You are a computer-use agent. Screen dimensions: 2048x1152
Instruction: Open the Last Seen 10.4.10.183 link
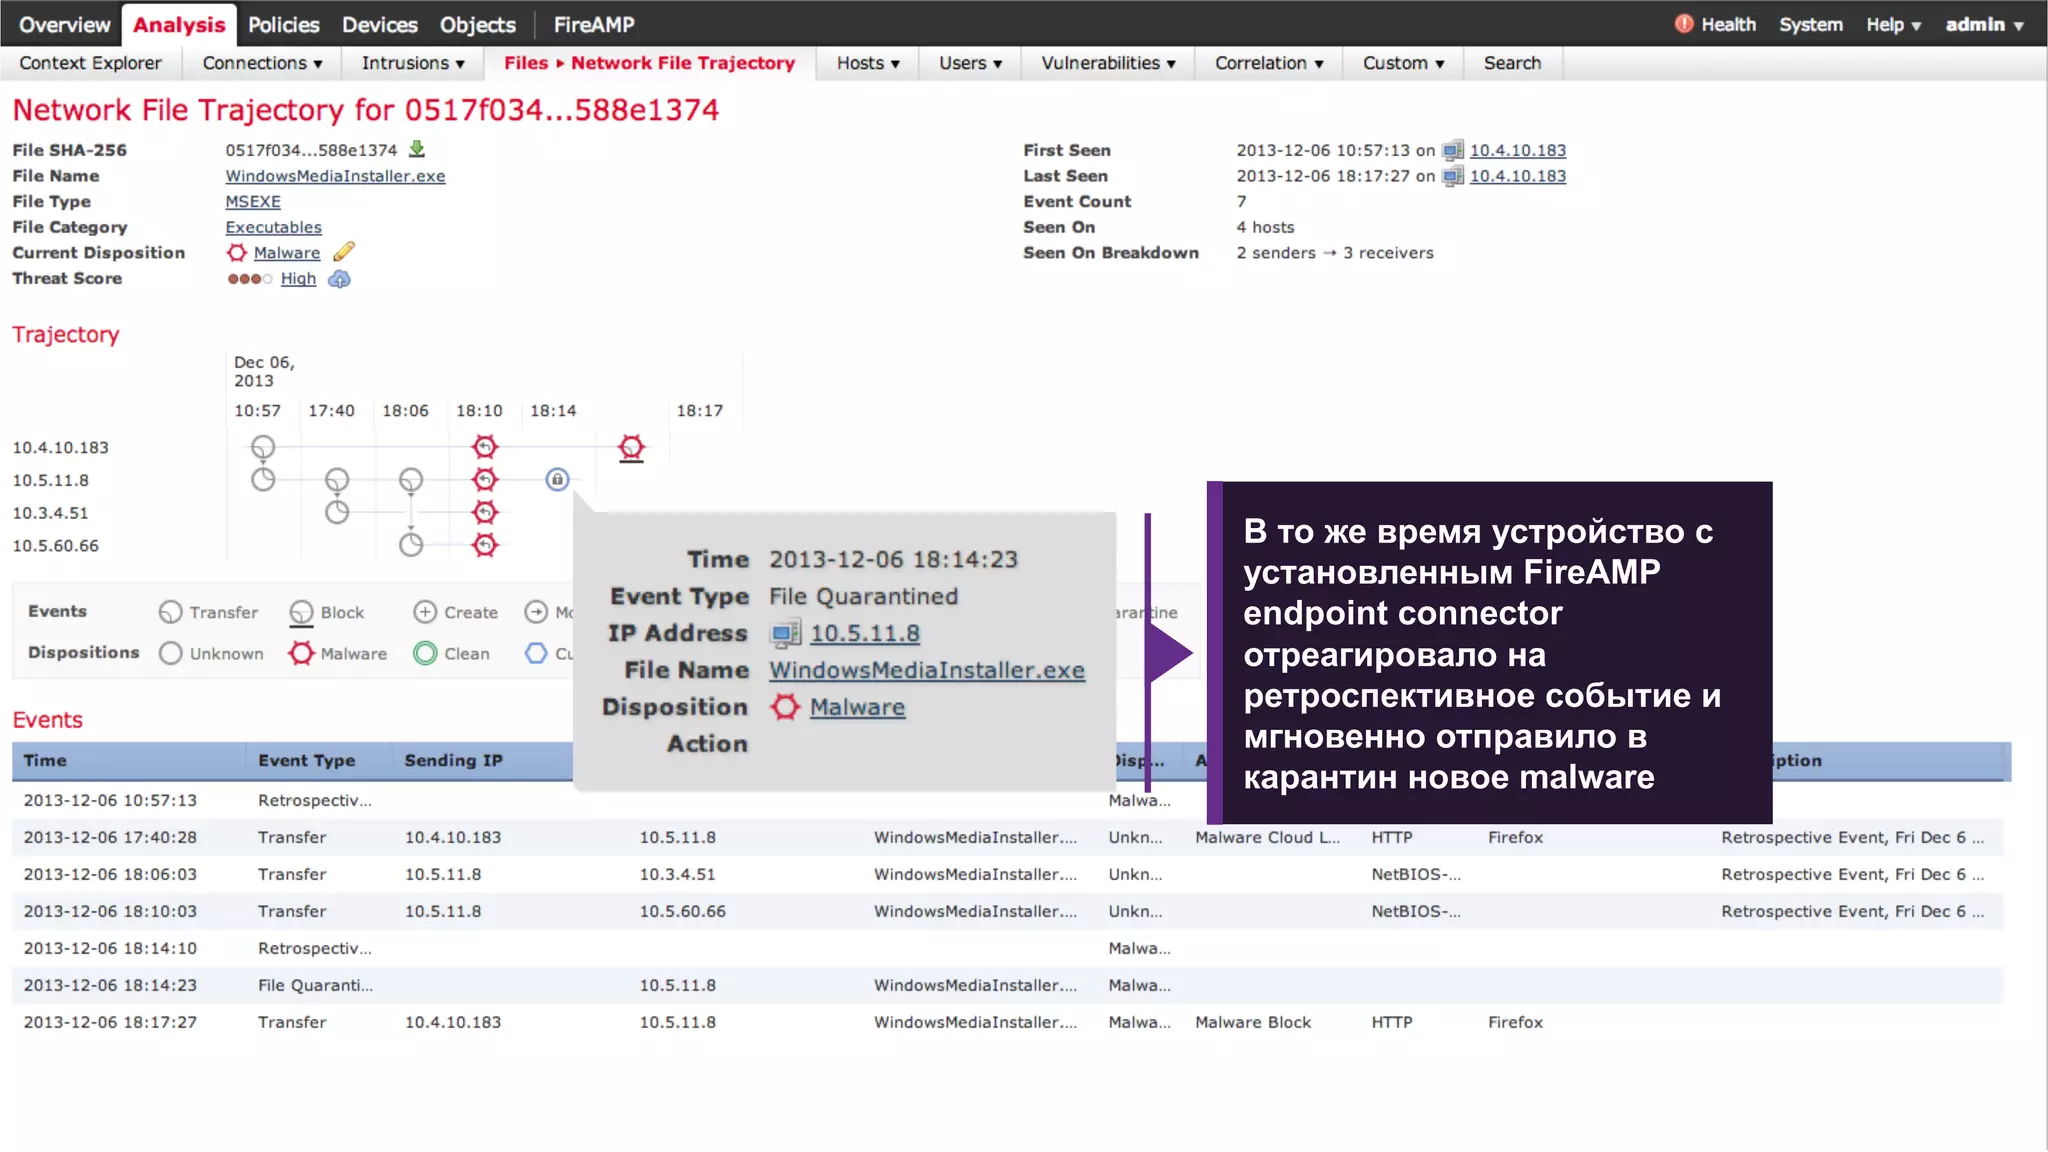tap(1517, 176)
